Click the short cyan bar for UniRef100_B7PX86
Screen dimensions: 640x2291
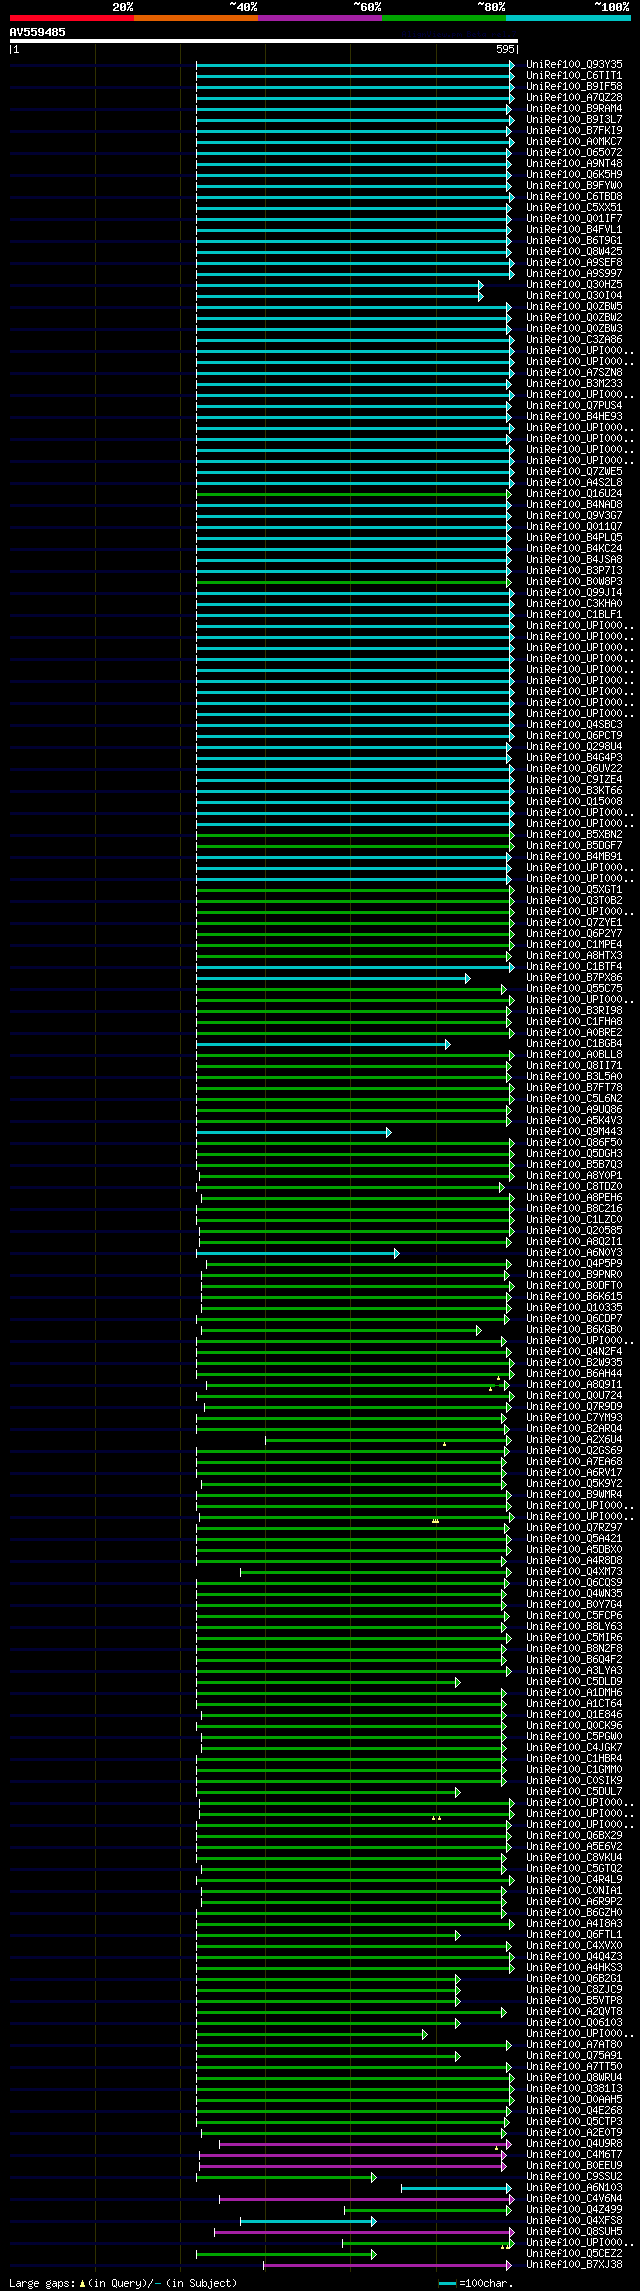pyautogui.click(x=333, y=978)
